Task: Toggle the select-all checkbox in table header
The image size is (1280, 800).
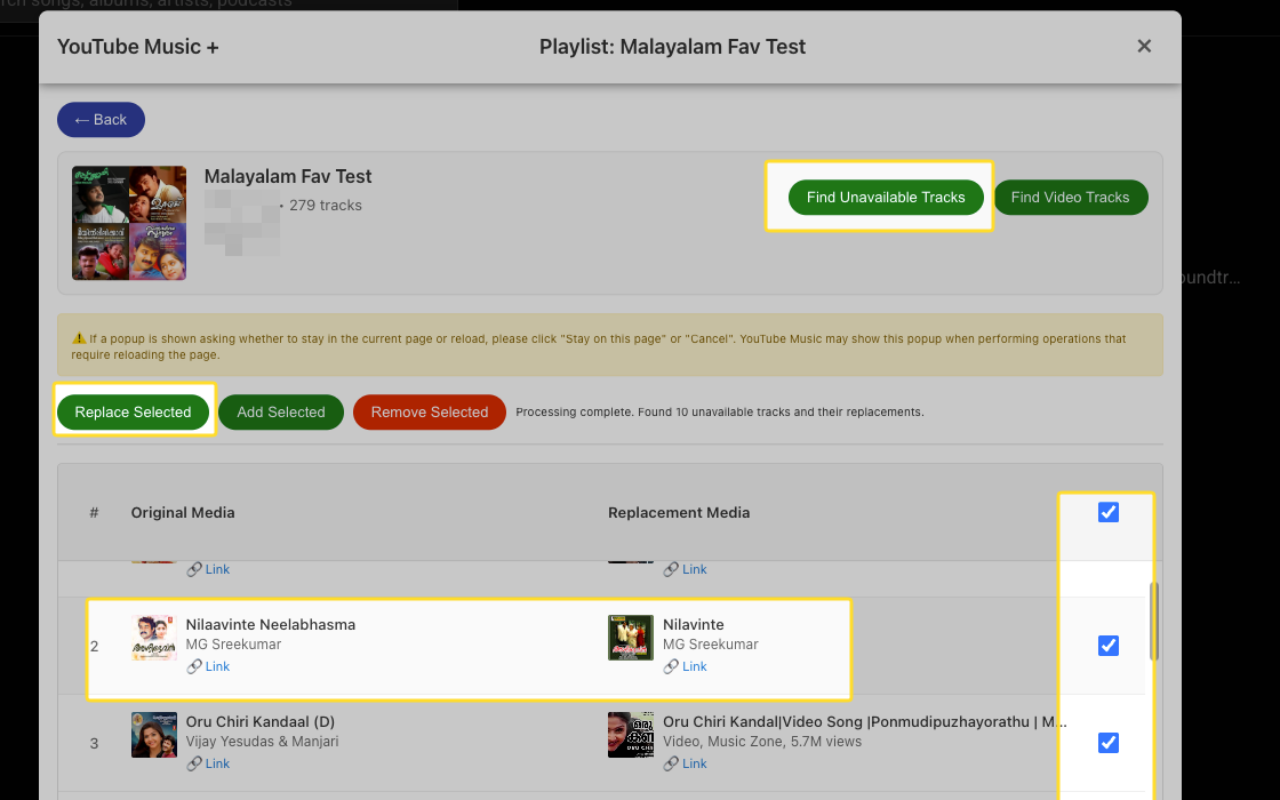Action: 1108,512
